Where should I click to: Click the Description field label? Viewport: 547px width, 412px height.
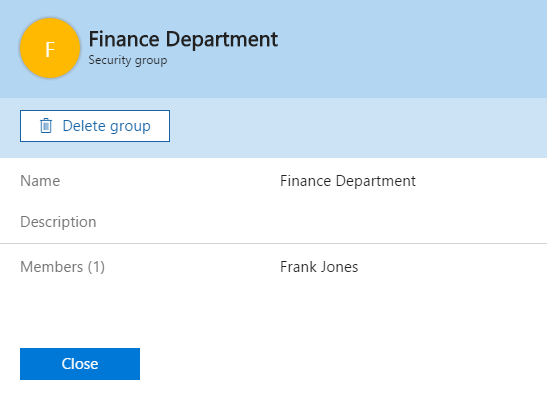(x=58, y=222)
